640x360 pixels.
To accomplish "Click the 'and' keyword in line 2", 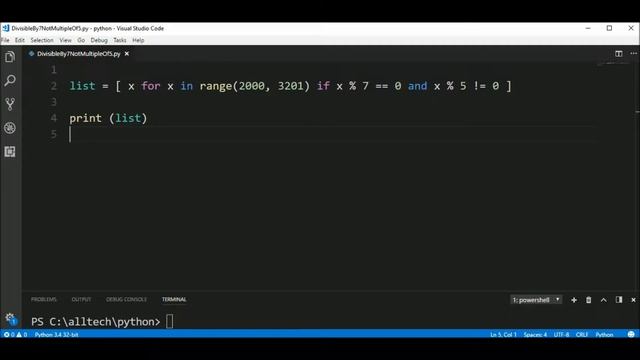I will [x=417, y=86].
